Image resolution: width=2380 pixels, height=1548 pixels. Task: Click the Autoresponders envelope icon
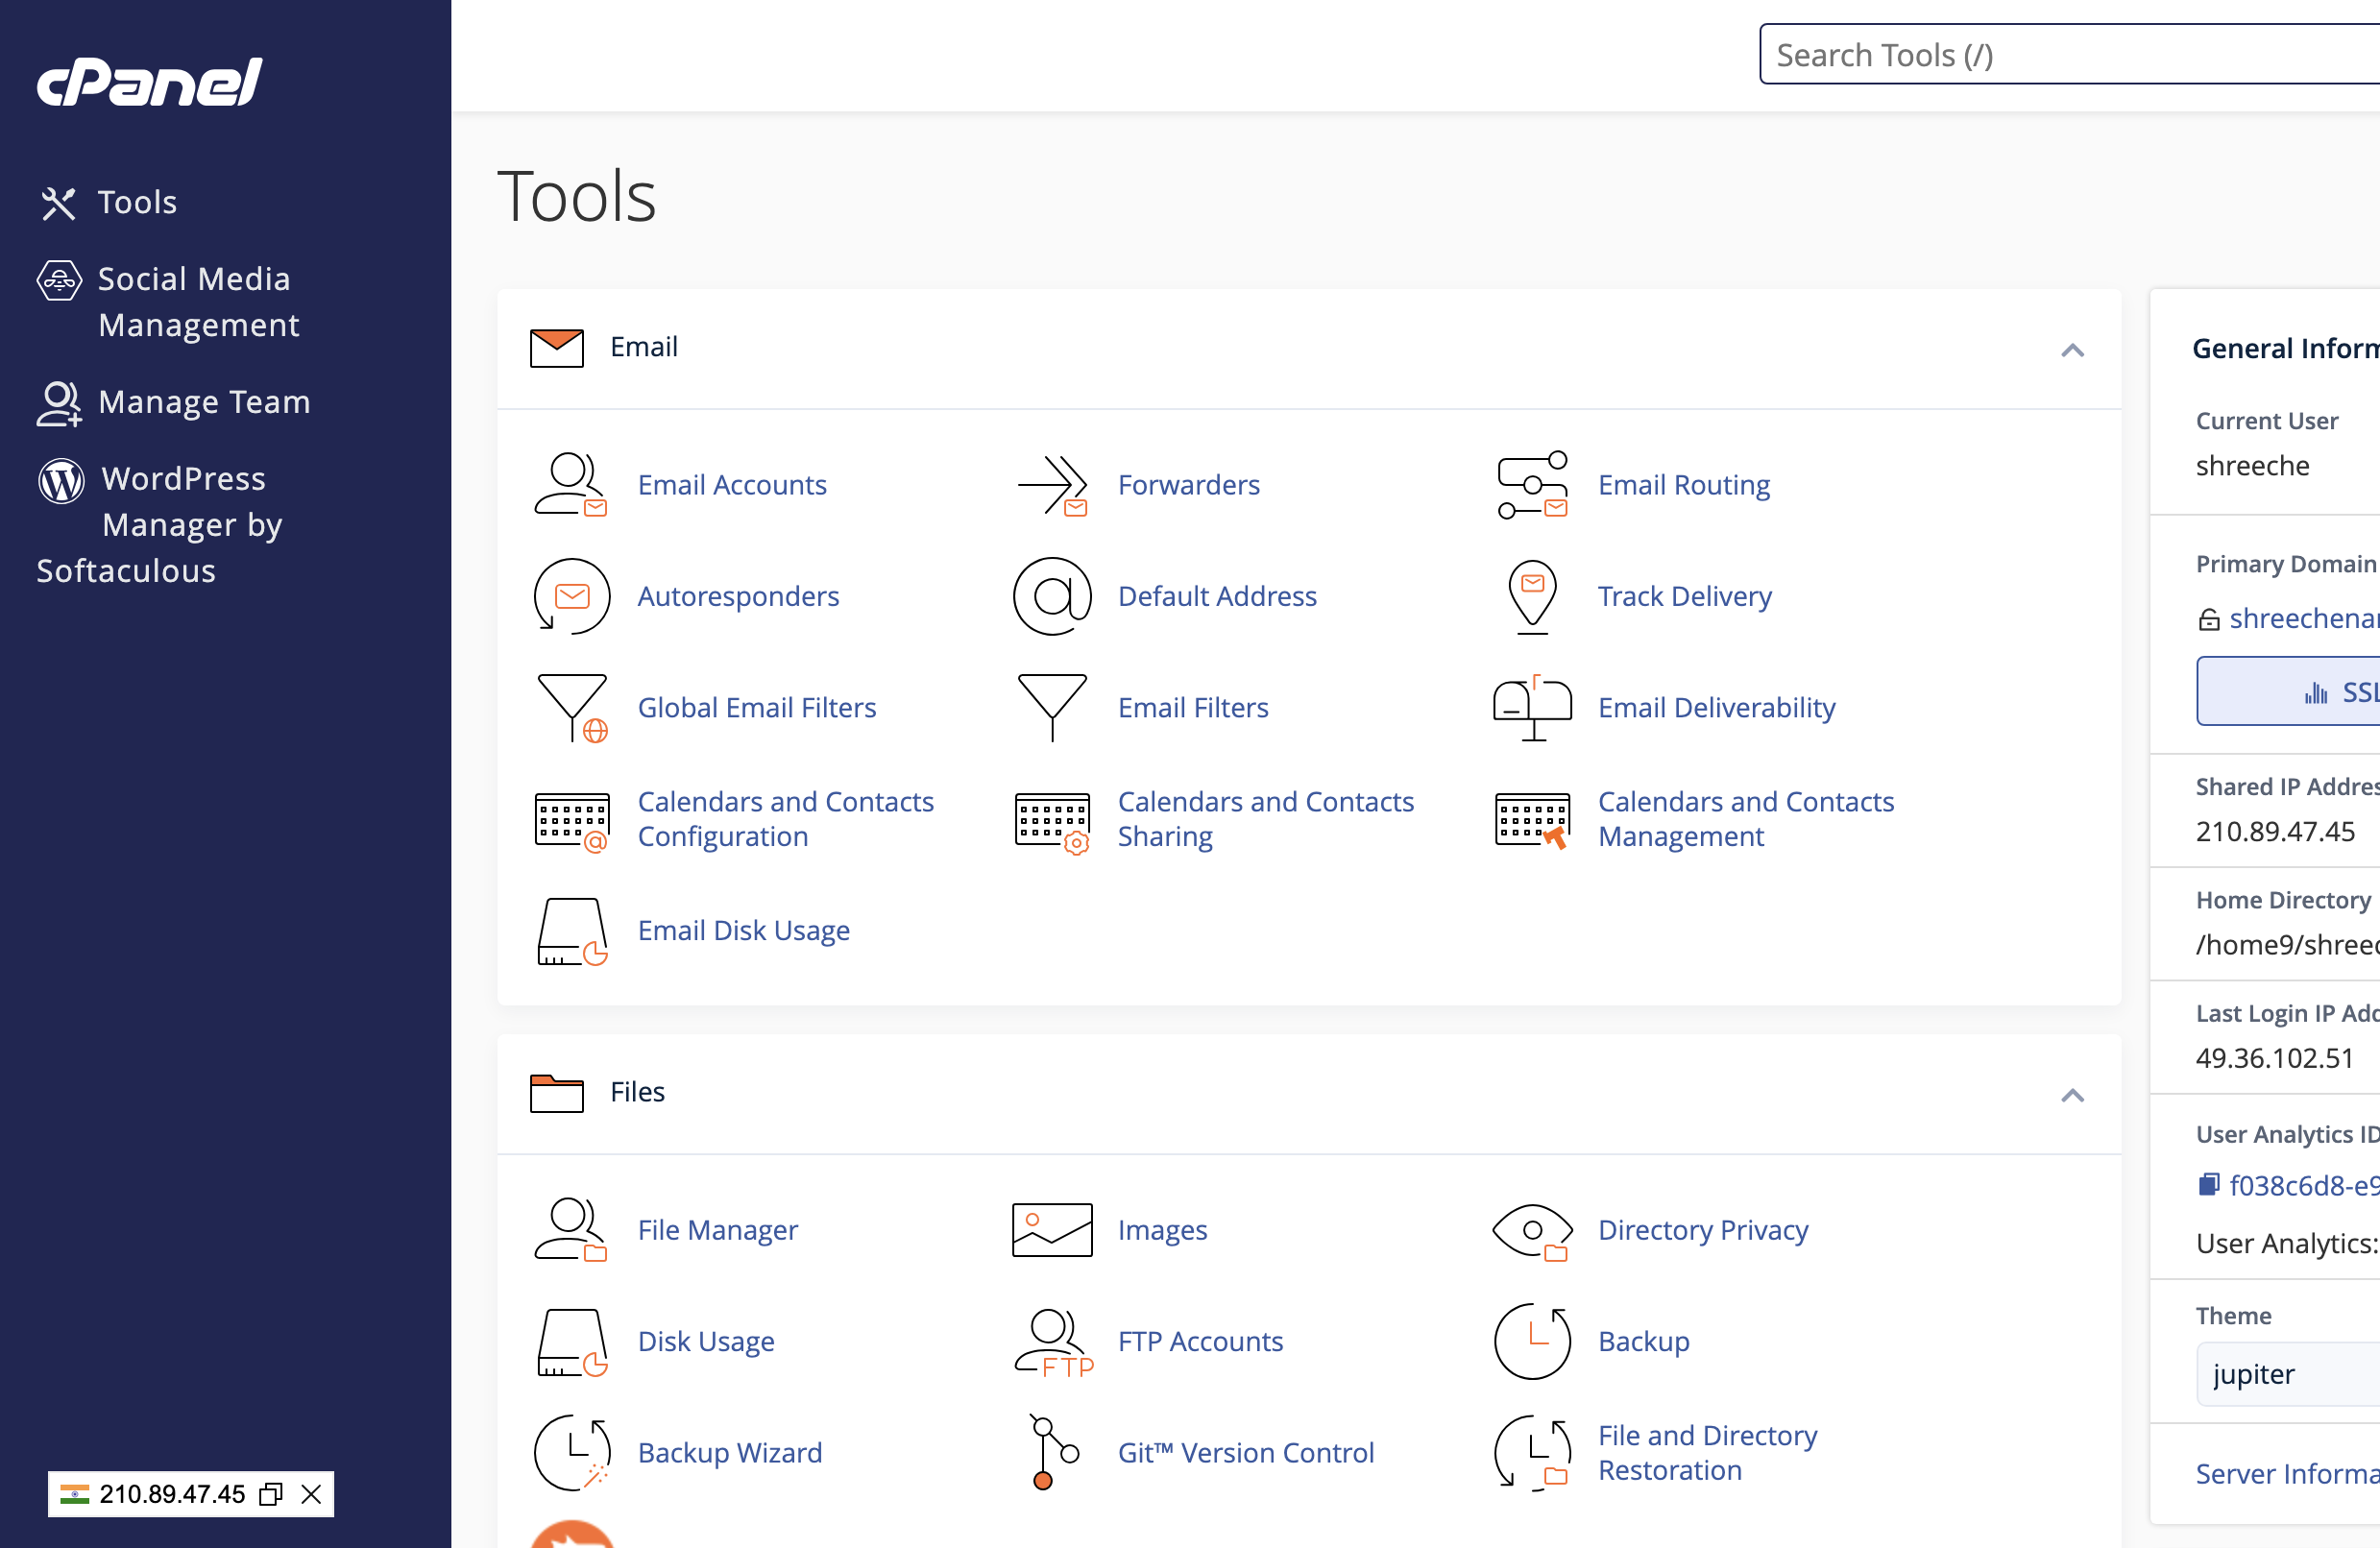[571, 596]
